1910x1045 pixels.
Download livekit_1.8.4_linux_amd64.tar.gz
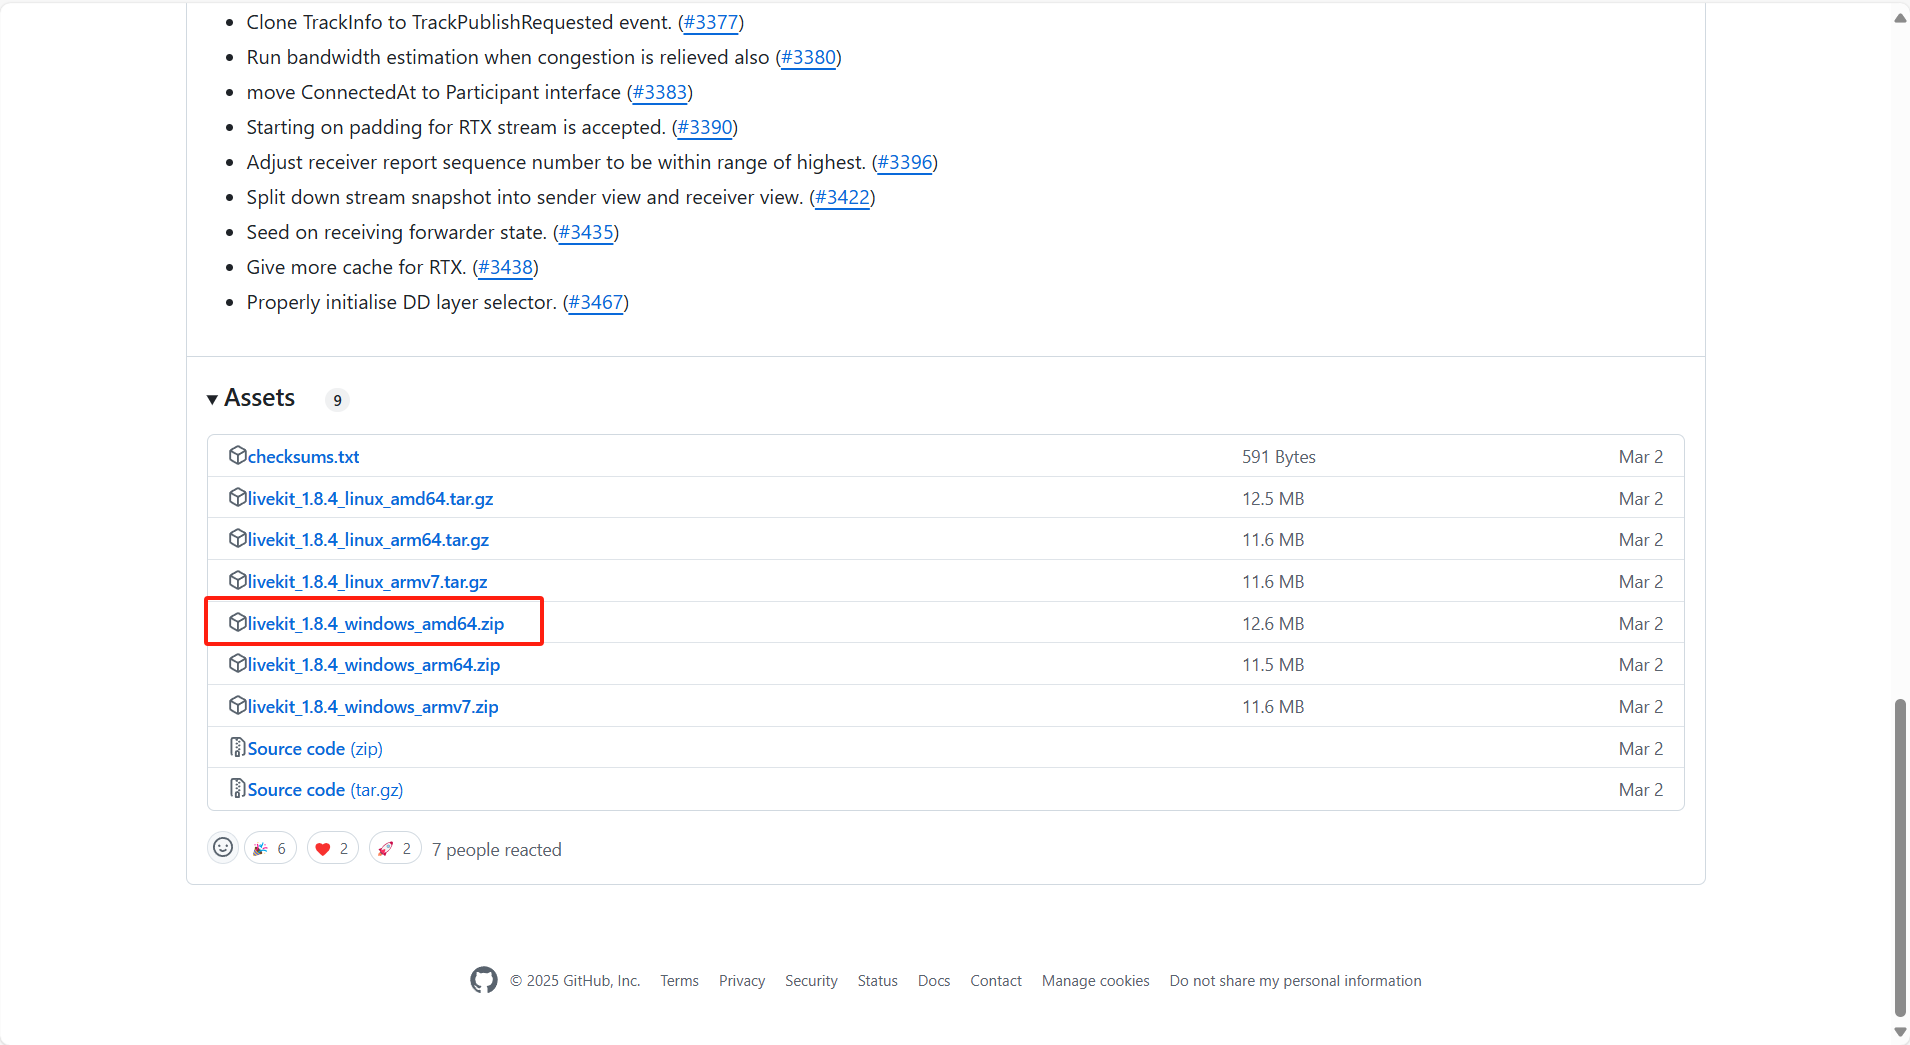370,499
